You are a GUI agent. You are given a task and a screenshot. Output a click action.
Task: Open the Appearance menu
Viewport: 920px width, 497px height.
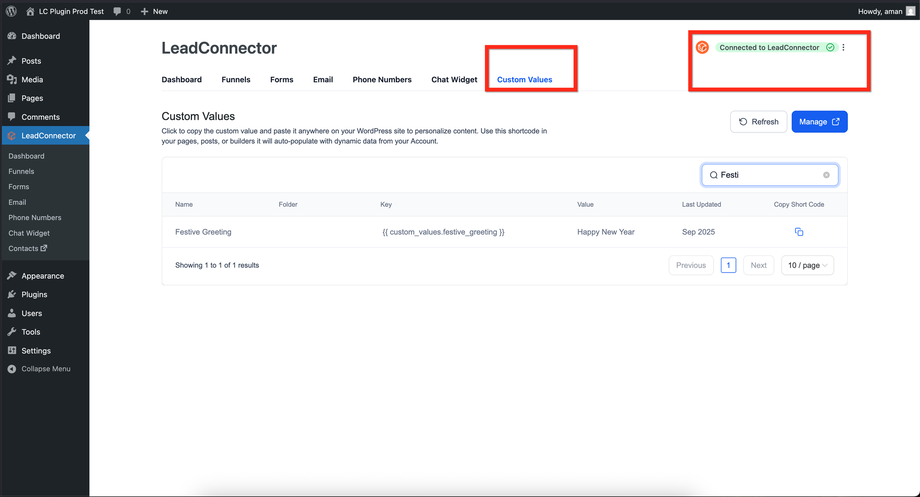click(x=43, y=276)
